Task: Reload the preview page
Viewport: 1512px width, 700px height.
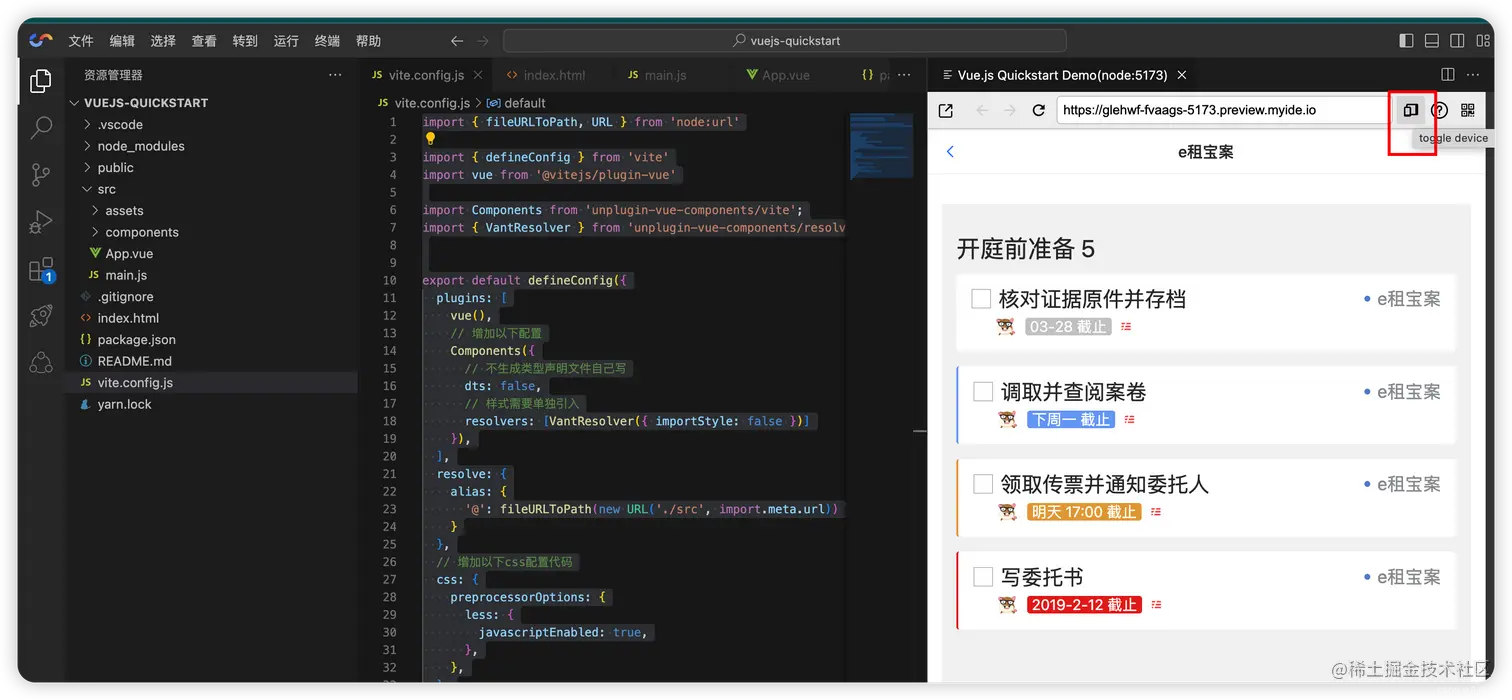Action: pos(1038,110)
